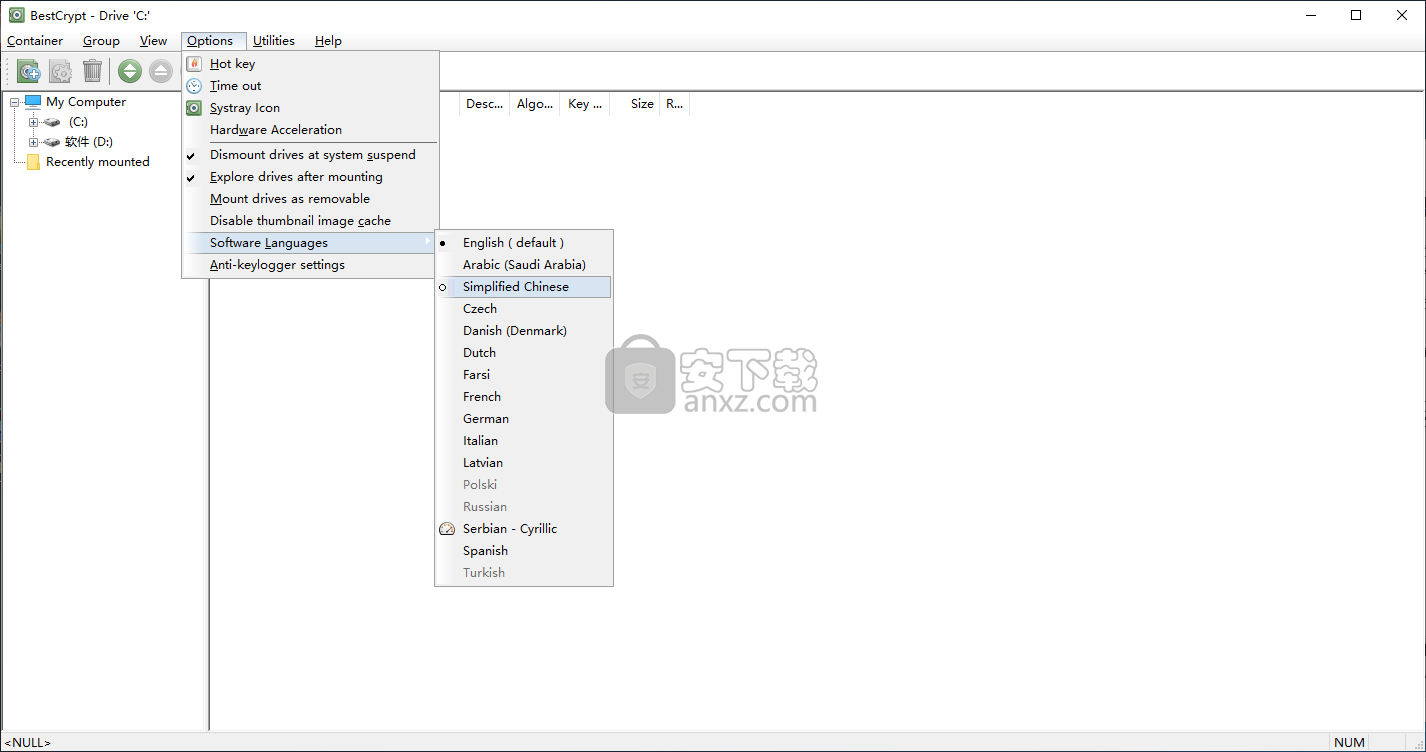This screenshot has height=752, width=1426.
Task: Click the New Container toolbar icon
Action: (x=28, y=71)
